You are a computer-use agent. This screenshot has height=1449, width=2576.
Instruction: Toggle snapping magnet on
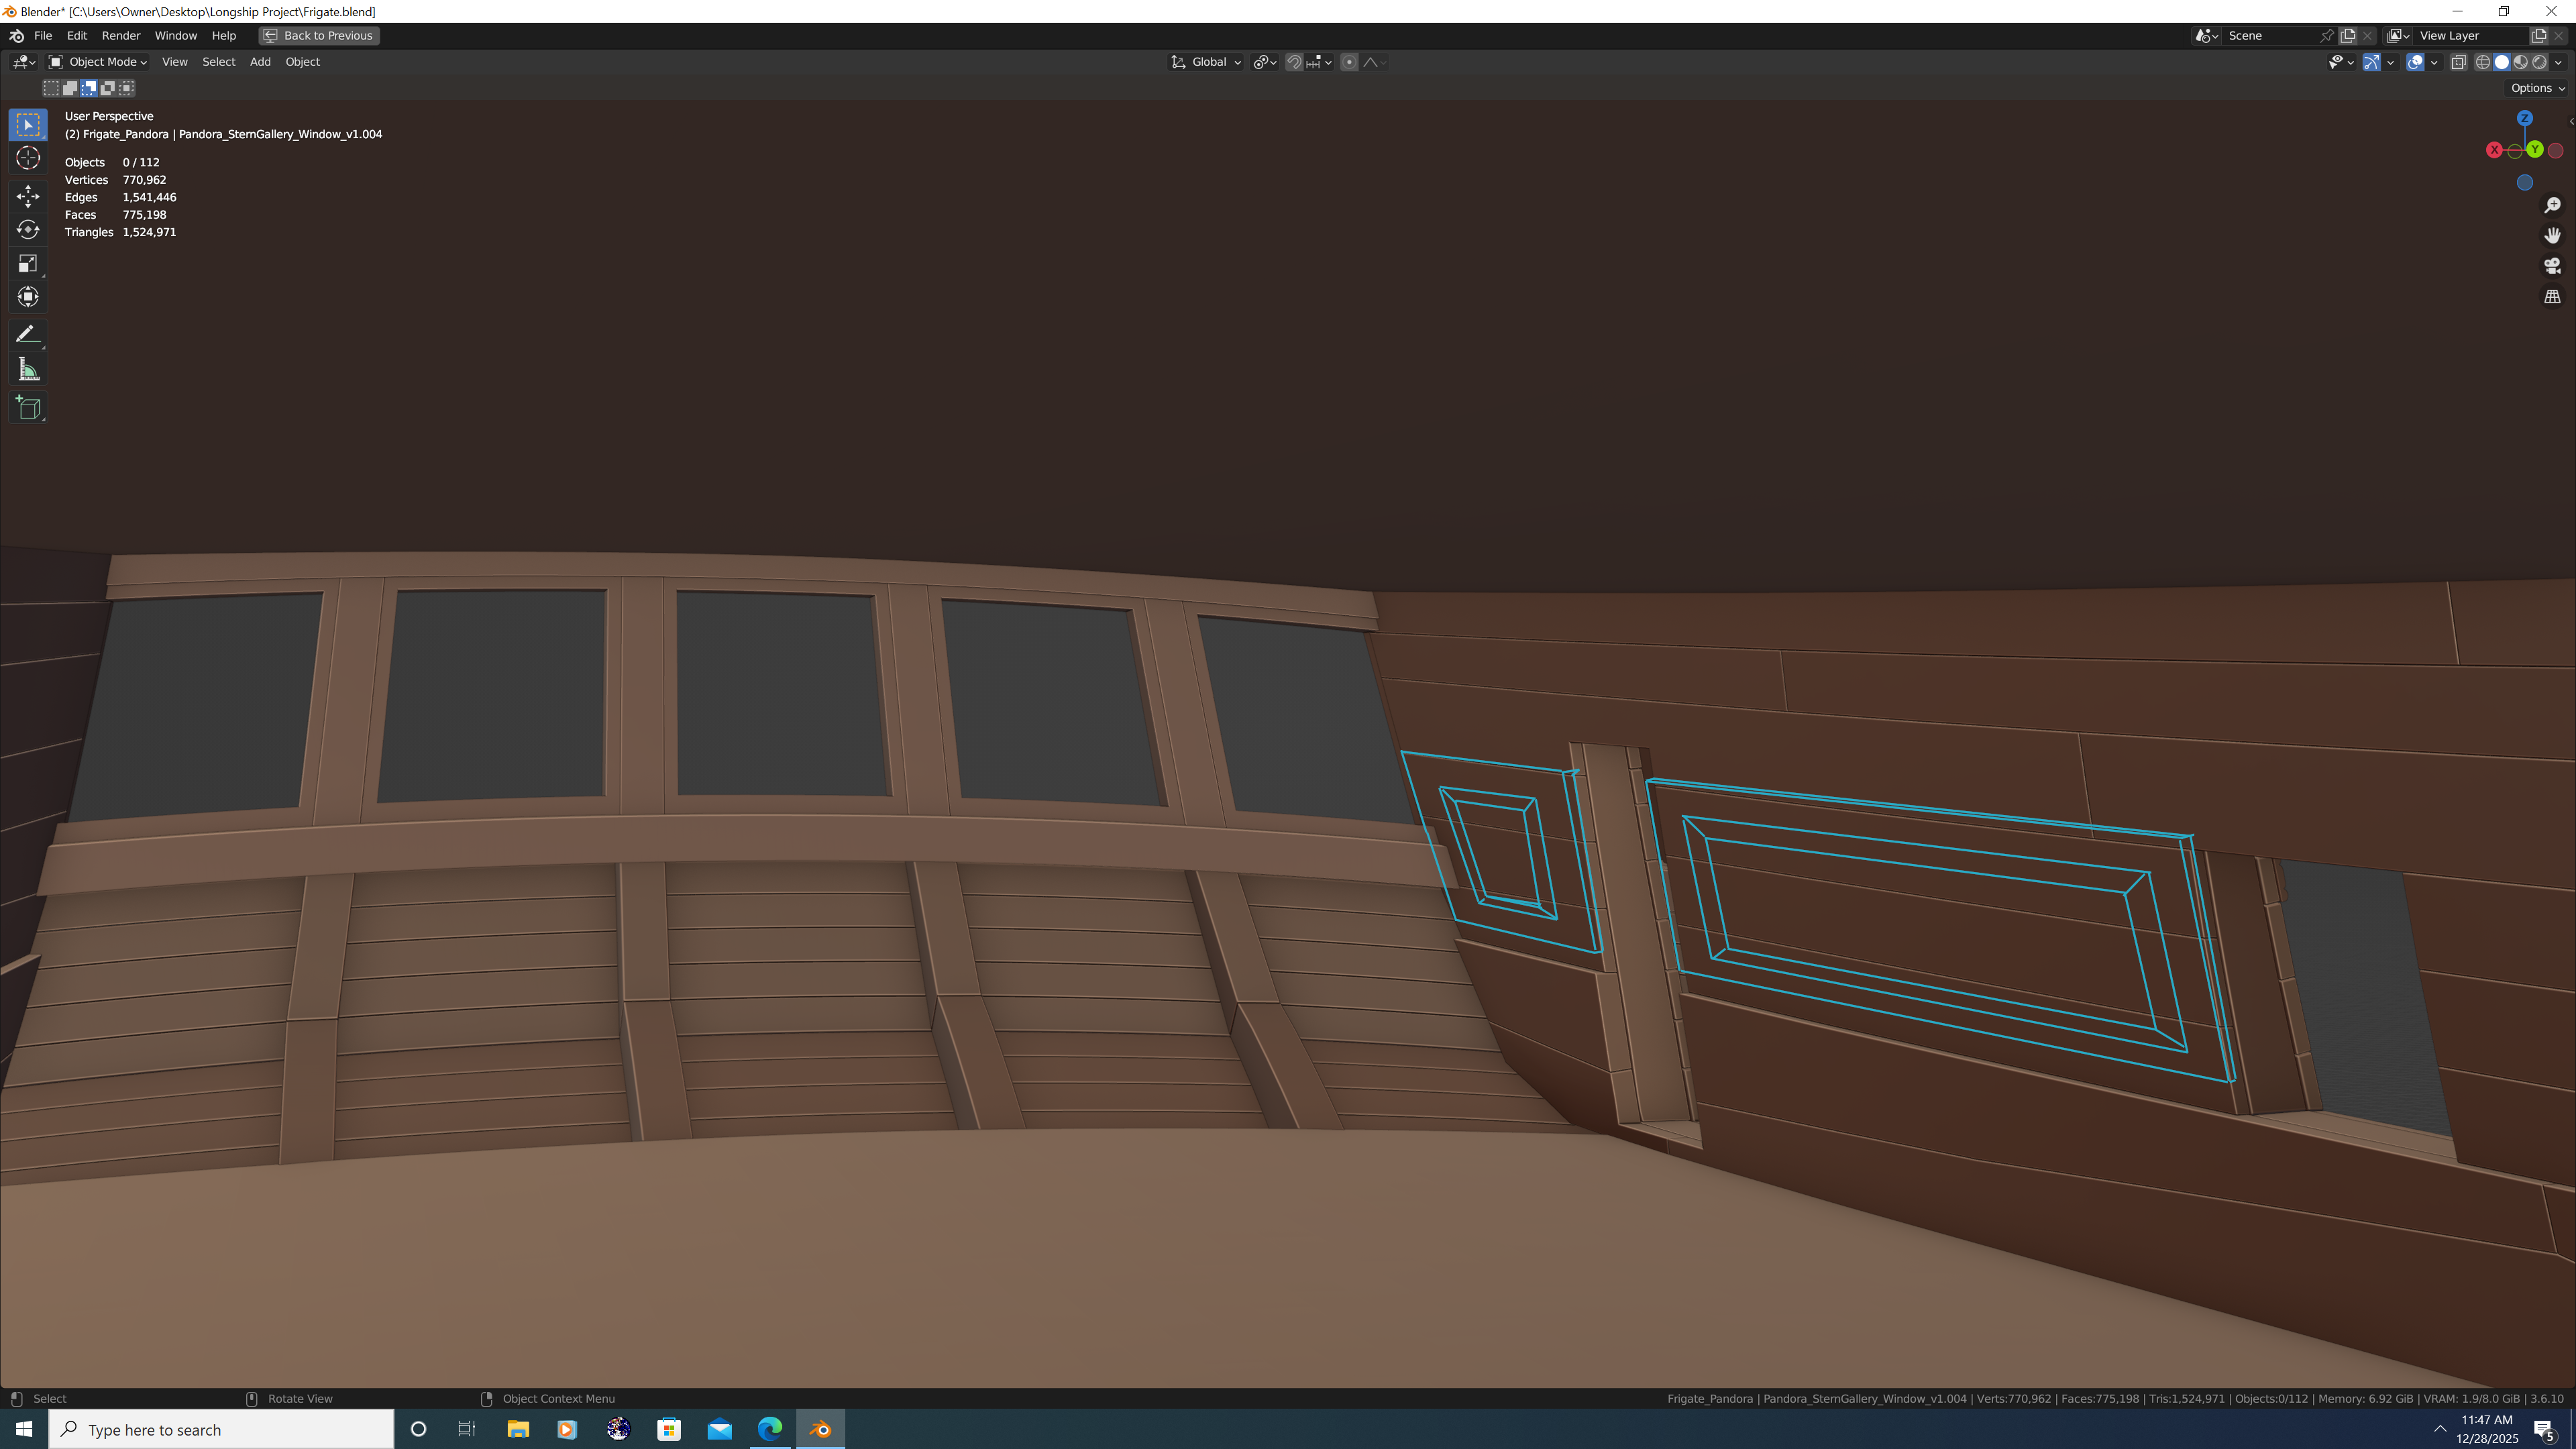1294,62
